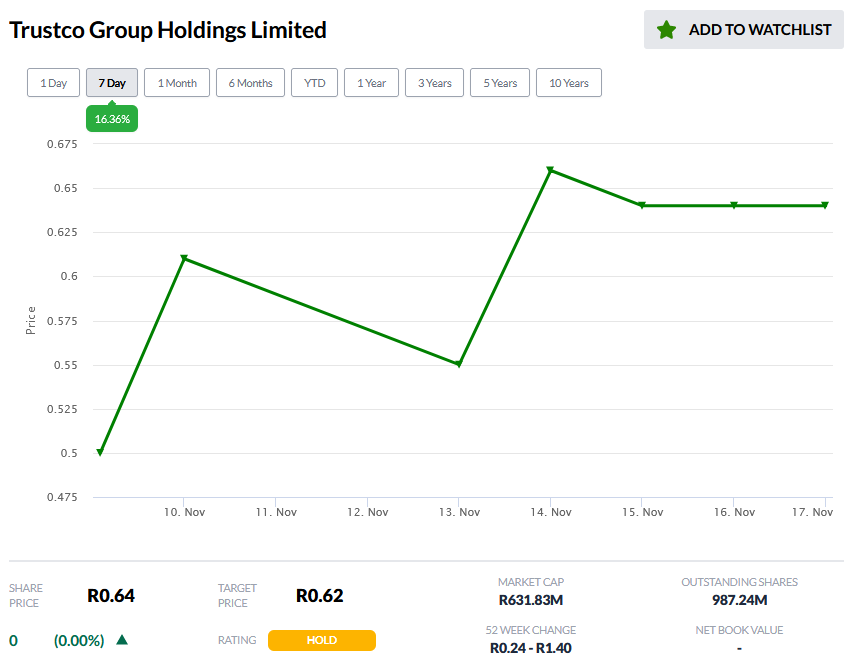Click the OUTSTANDING SHARES label
Image resolution: width=859 pixels, height=662 pixels.
pyautogui.click(x=740, y=582)
